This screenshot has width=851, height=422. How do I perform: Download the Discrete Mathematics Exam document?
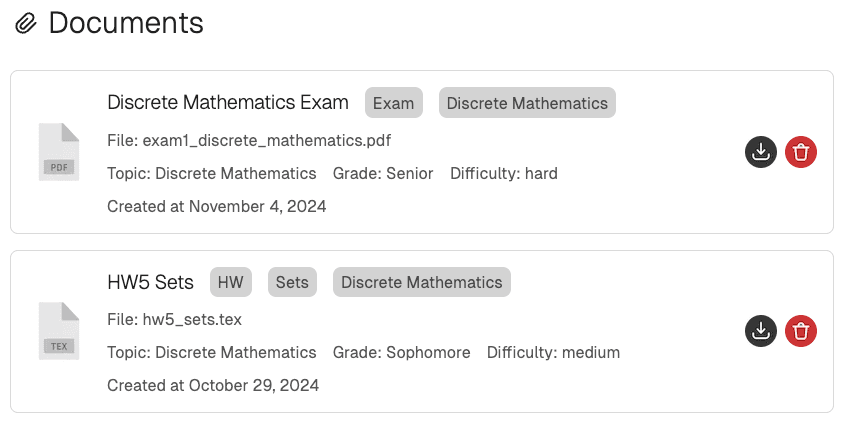click(761, 152)
